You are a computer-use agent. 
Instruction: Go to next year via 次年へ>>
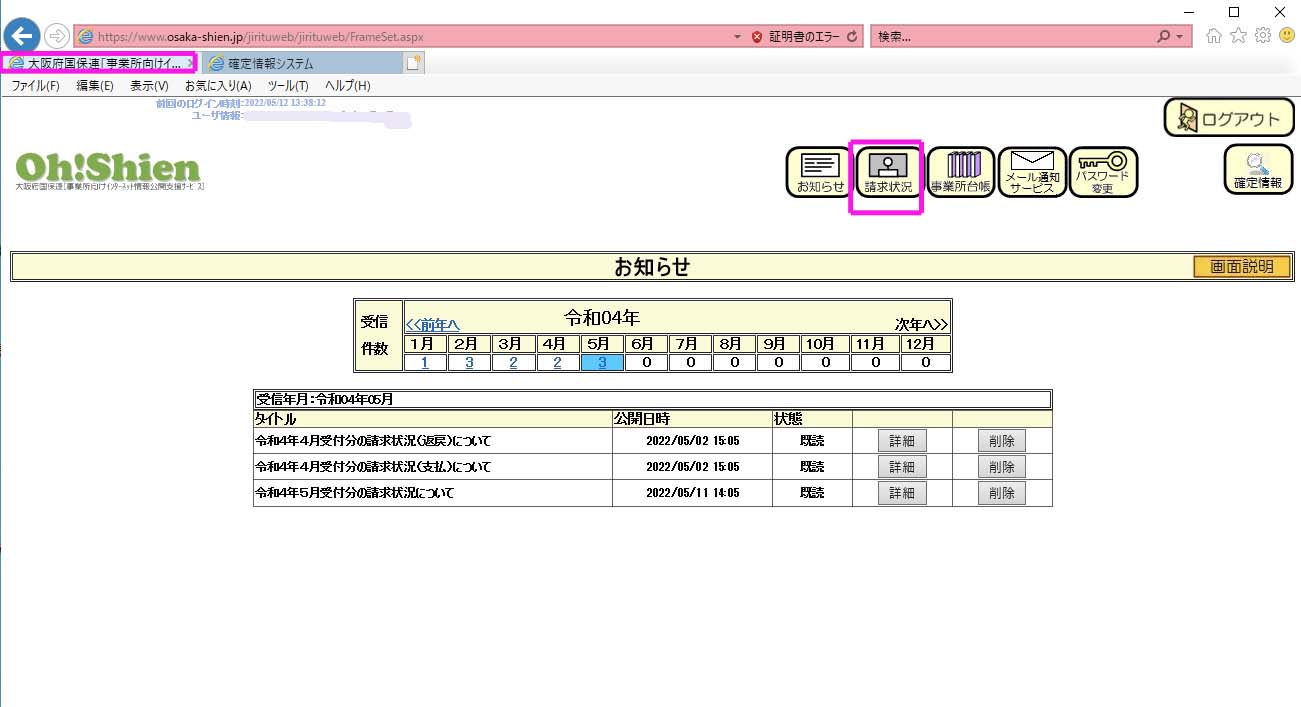point(921,324)
